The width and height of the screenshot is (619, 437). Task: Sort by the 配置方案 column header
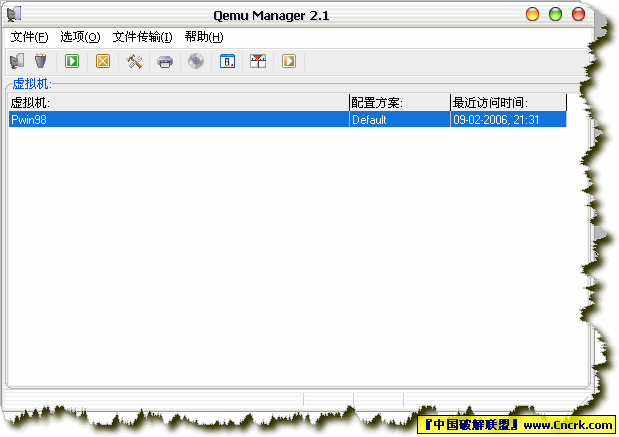point(400,103)
